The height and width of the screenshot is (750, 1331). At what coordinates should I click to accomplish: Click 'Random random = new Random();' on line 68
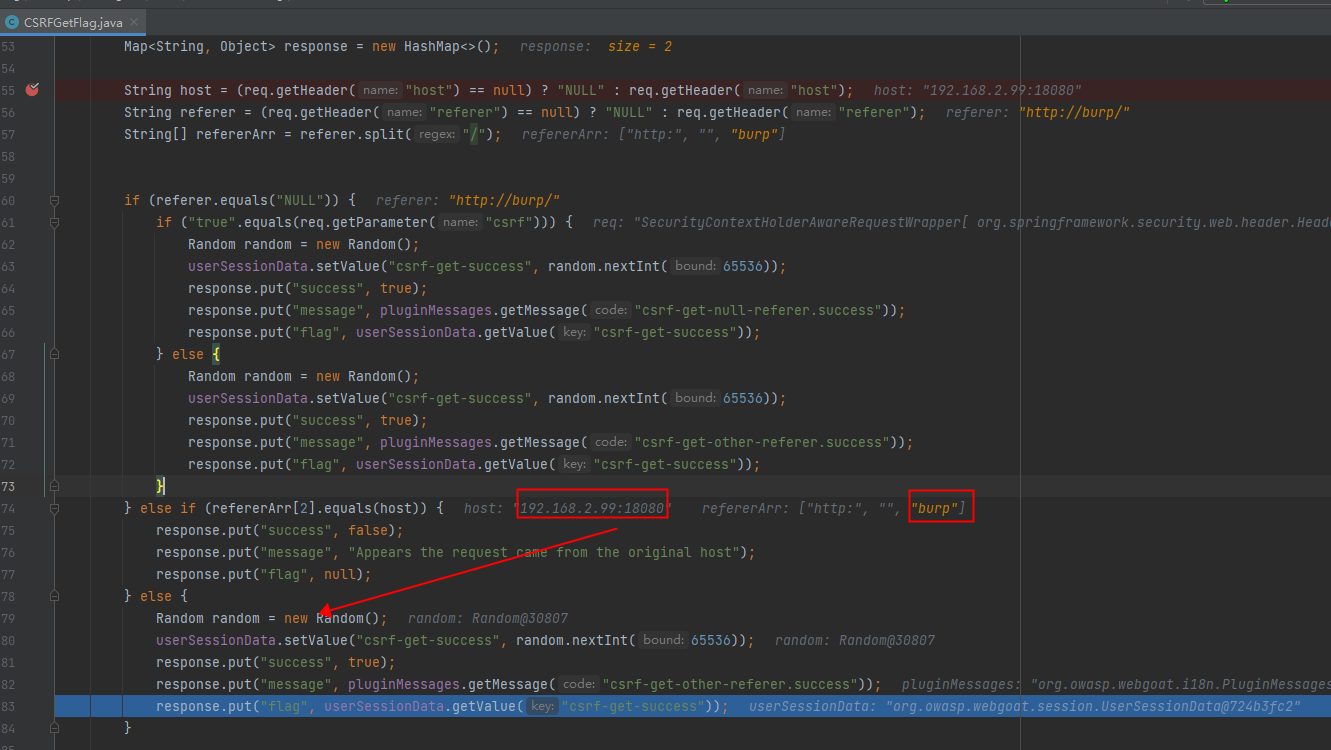click(x=304, y=376)
